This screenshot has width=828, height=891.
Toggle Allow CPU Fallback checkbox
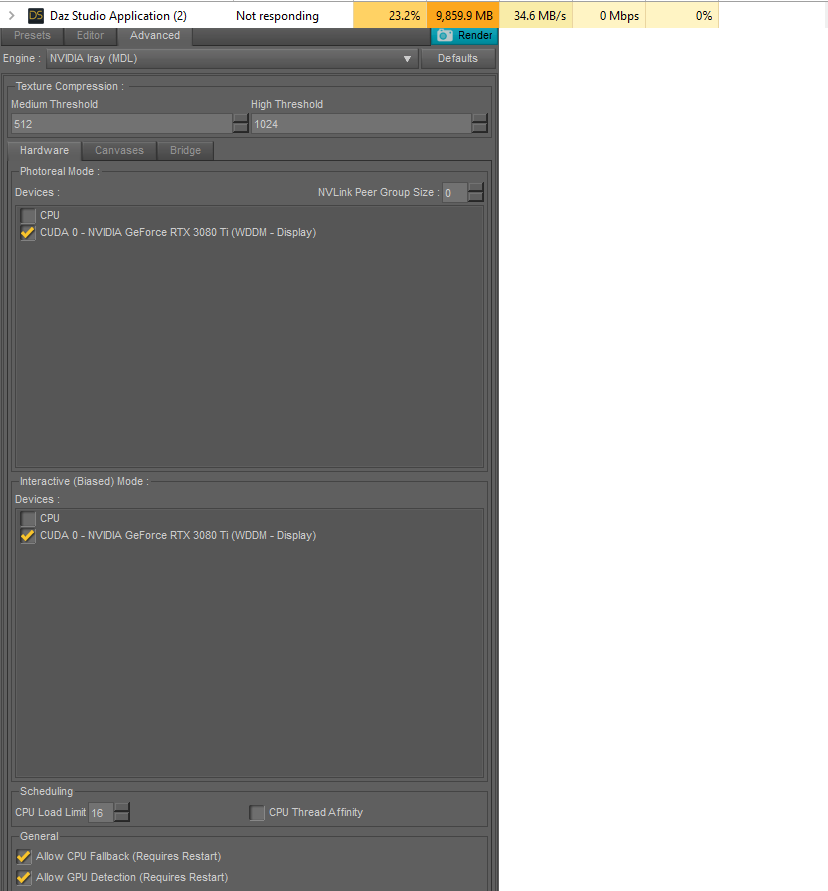click(x=24, y=856)
